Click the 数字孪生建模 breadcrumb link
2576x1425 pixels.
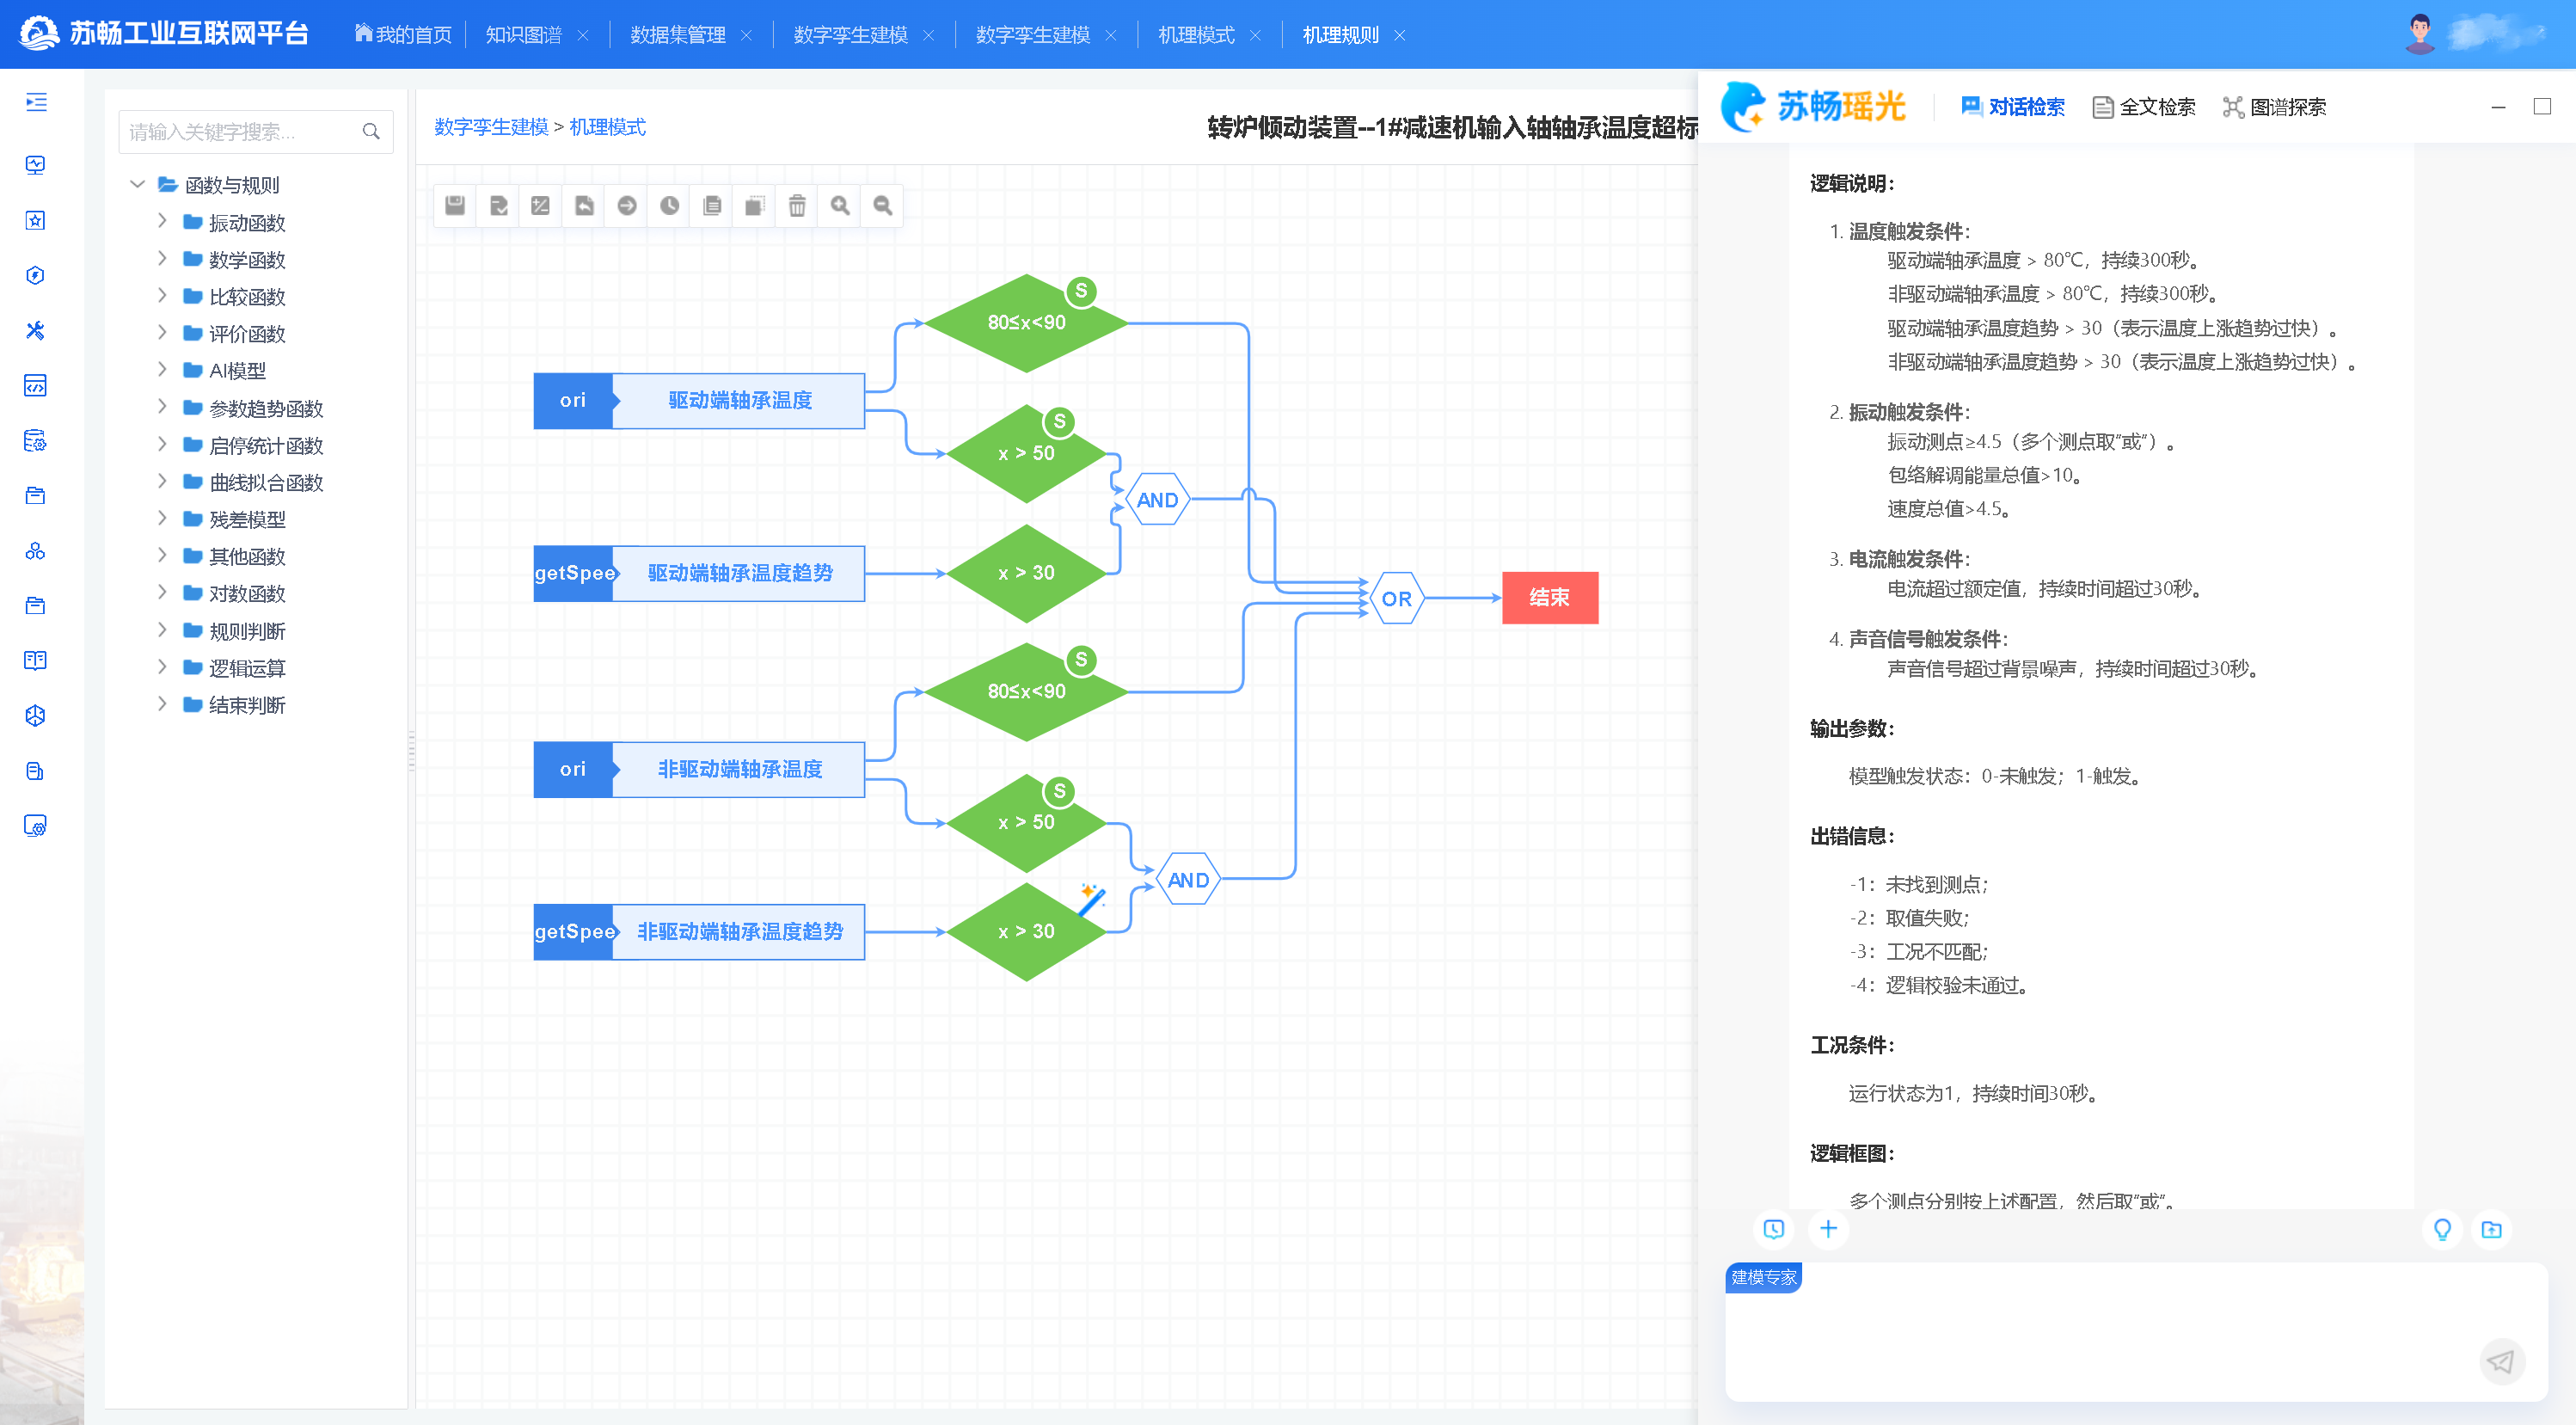[x=491, y=127]
